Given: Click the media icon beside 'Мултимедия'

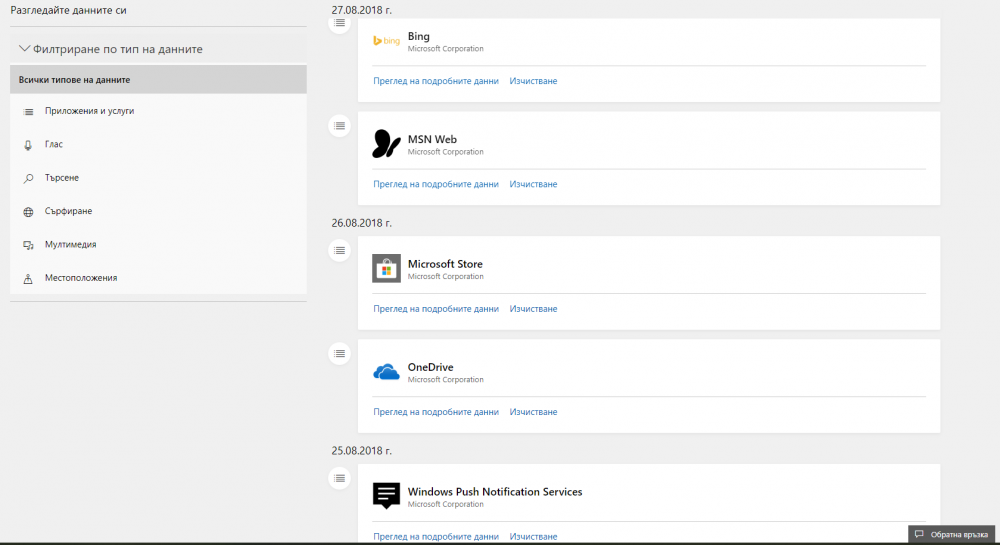Looking at the screenshot, I should [x=28, y=245].
